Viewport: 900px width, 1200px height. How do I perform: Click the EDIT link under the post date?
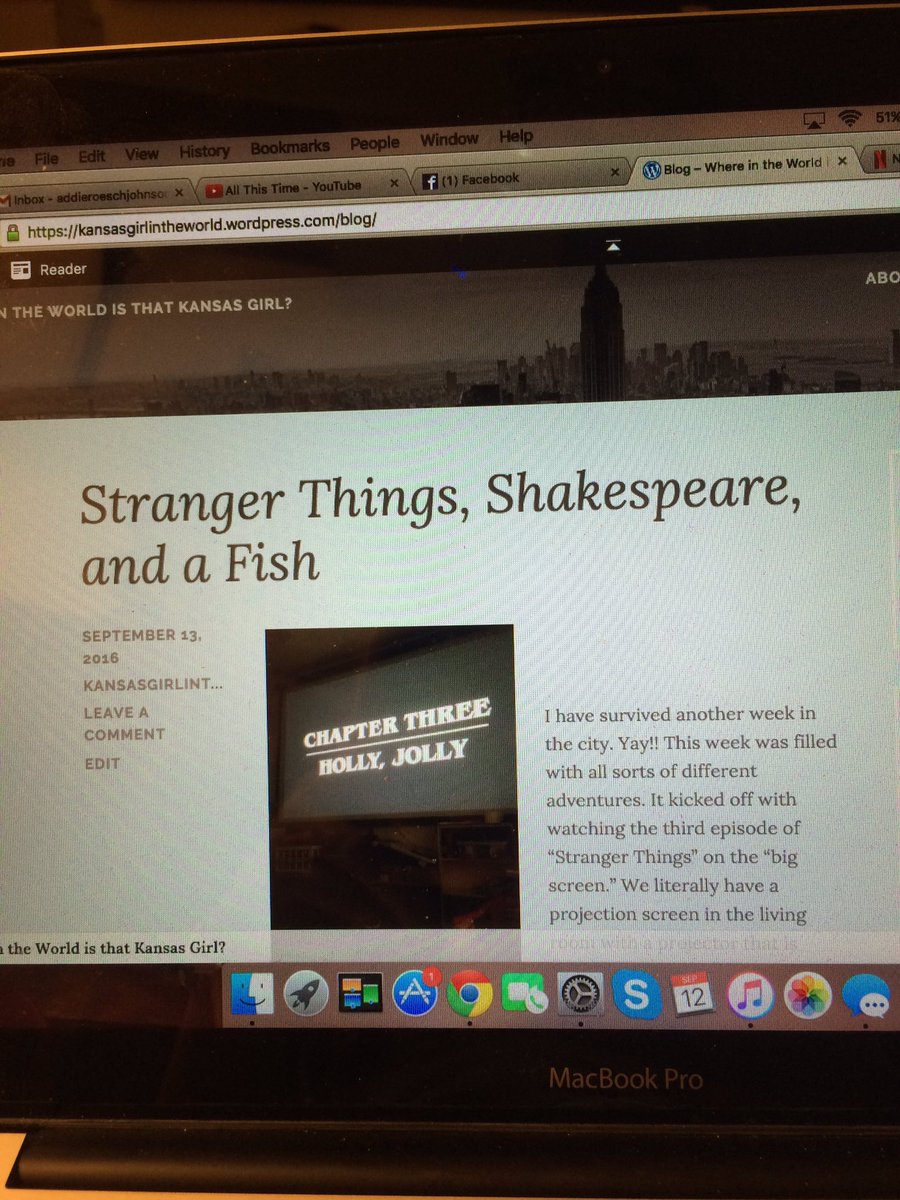point(100,762)
